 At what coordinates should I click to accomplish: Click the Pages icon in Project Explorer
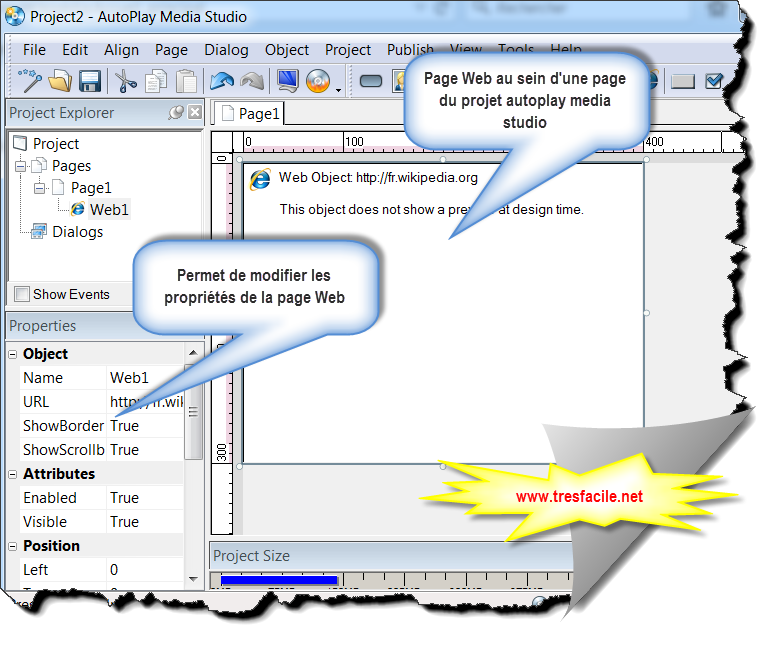click(39, 165)
